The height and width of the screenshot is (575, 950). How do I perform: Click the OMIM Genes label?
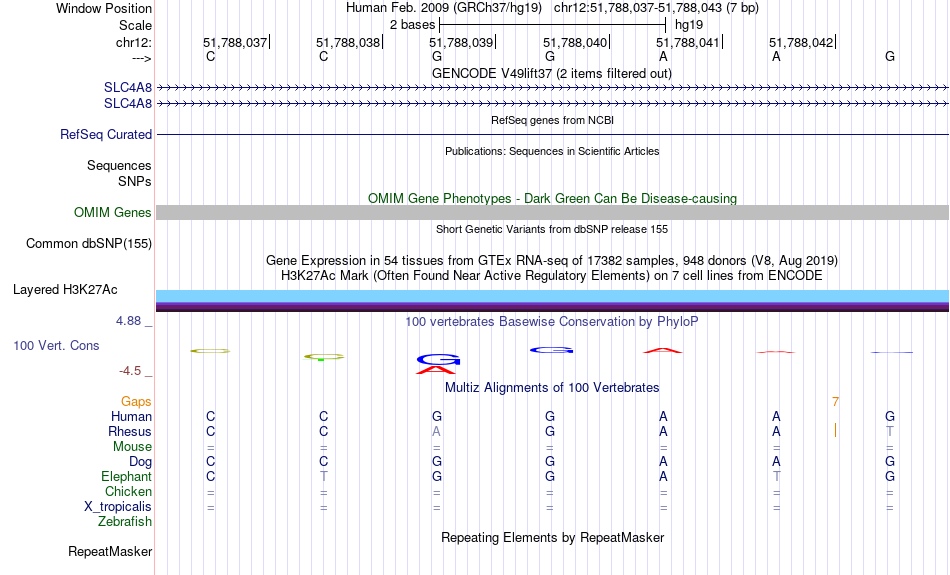pyautogui.click(x=113, y=213)
